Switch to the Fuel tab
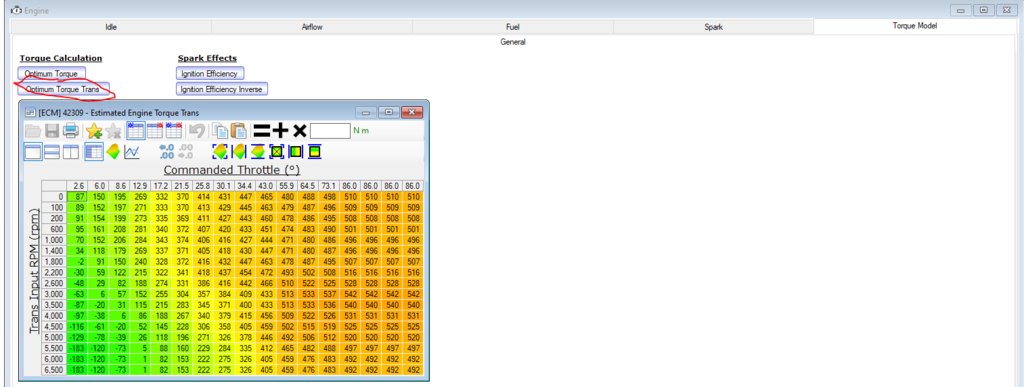The image size is (1024, 387). [x=513, y=27]
